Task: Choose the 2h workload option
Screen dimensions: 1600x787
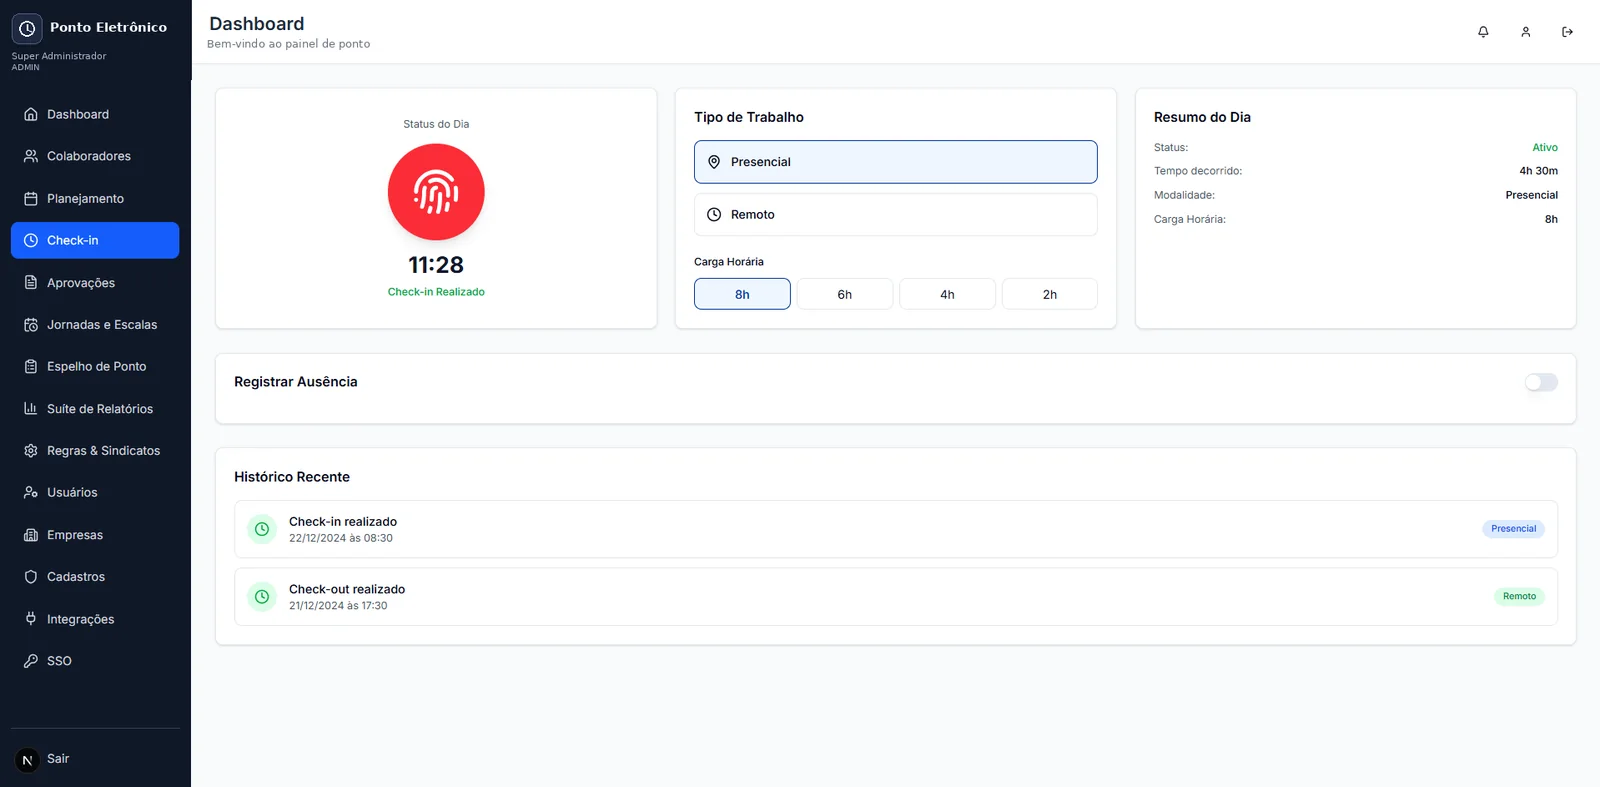Action: (x=1050, y=294)
